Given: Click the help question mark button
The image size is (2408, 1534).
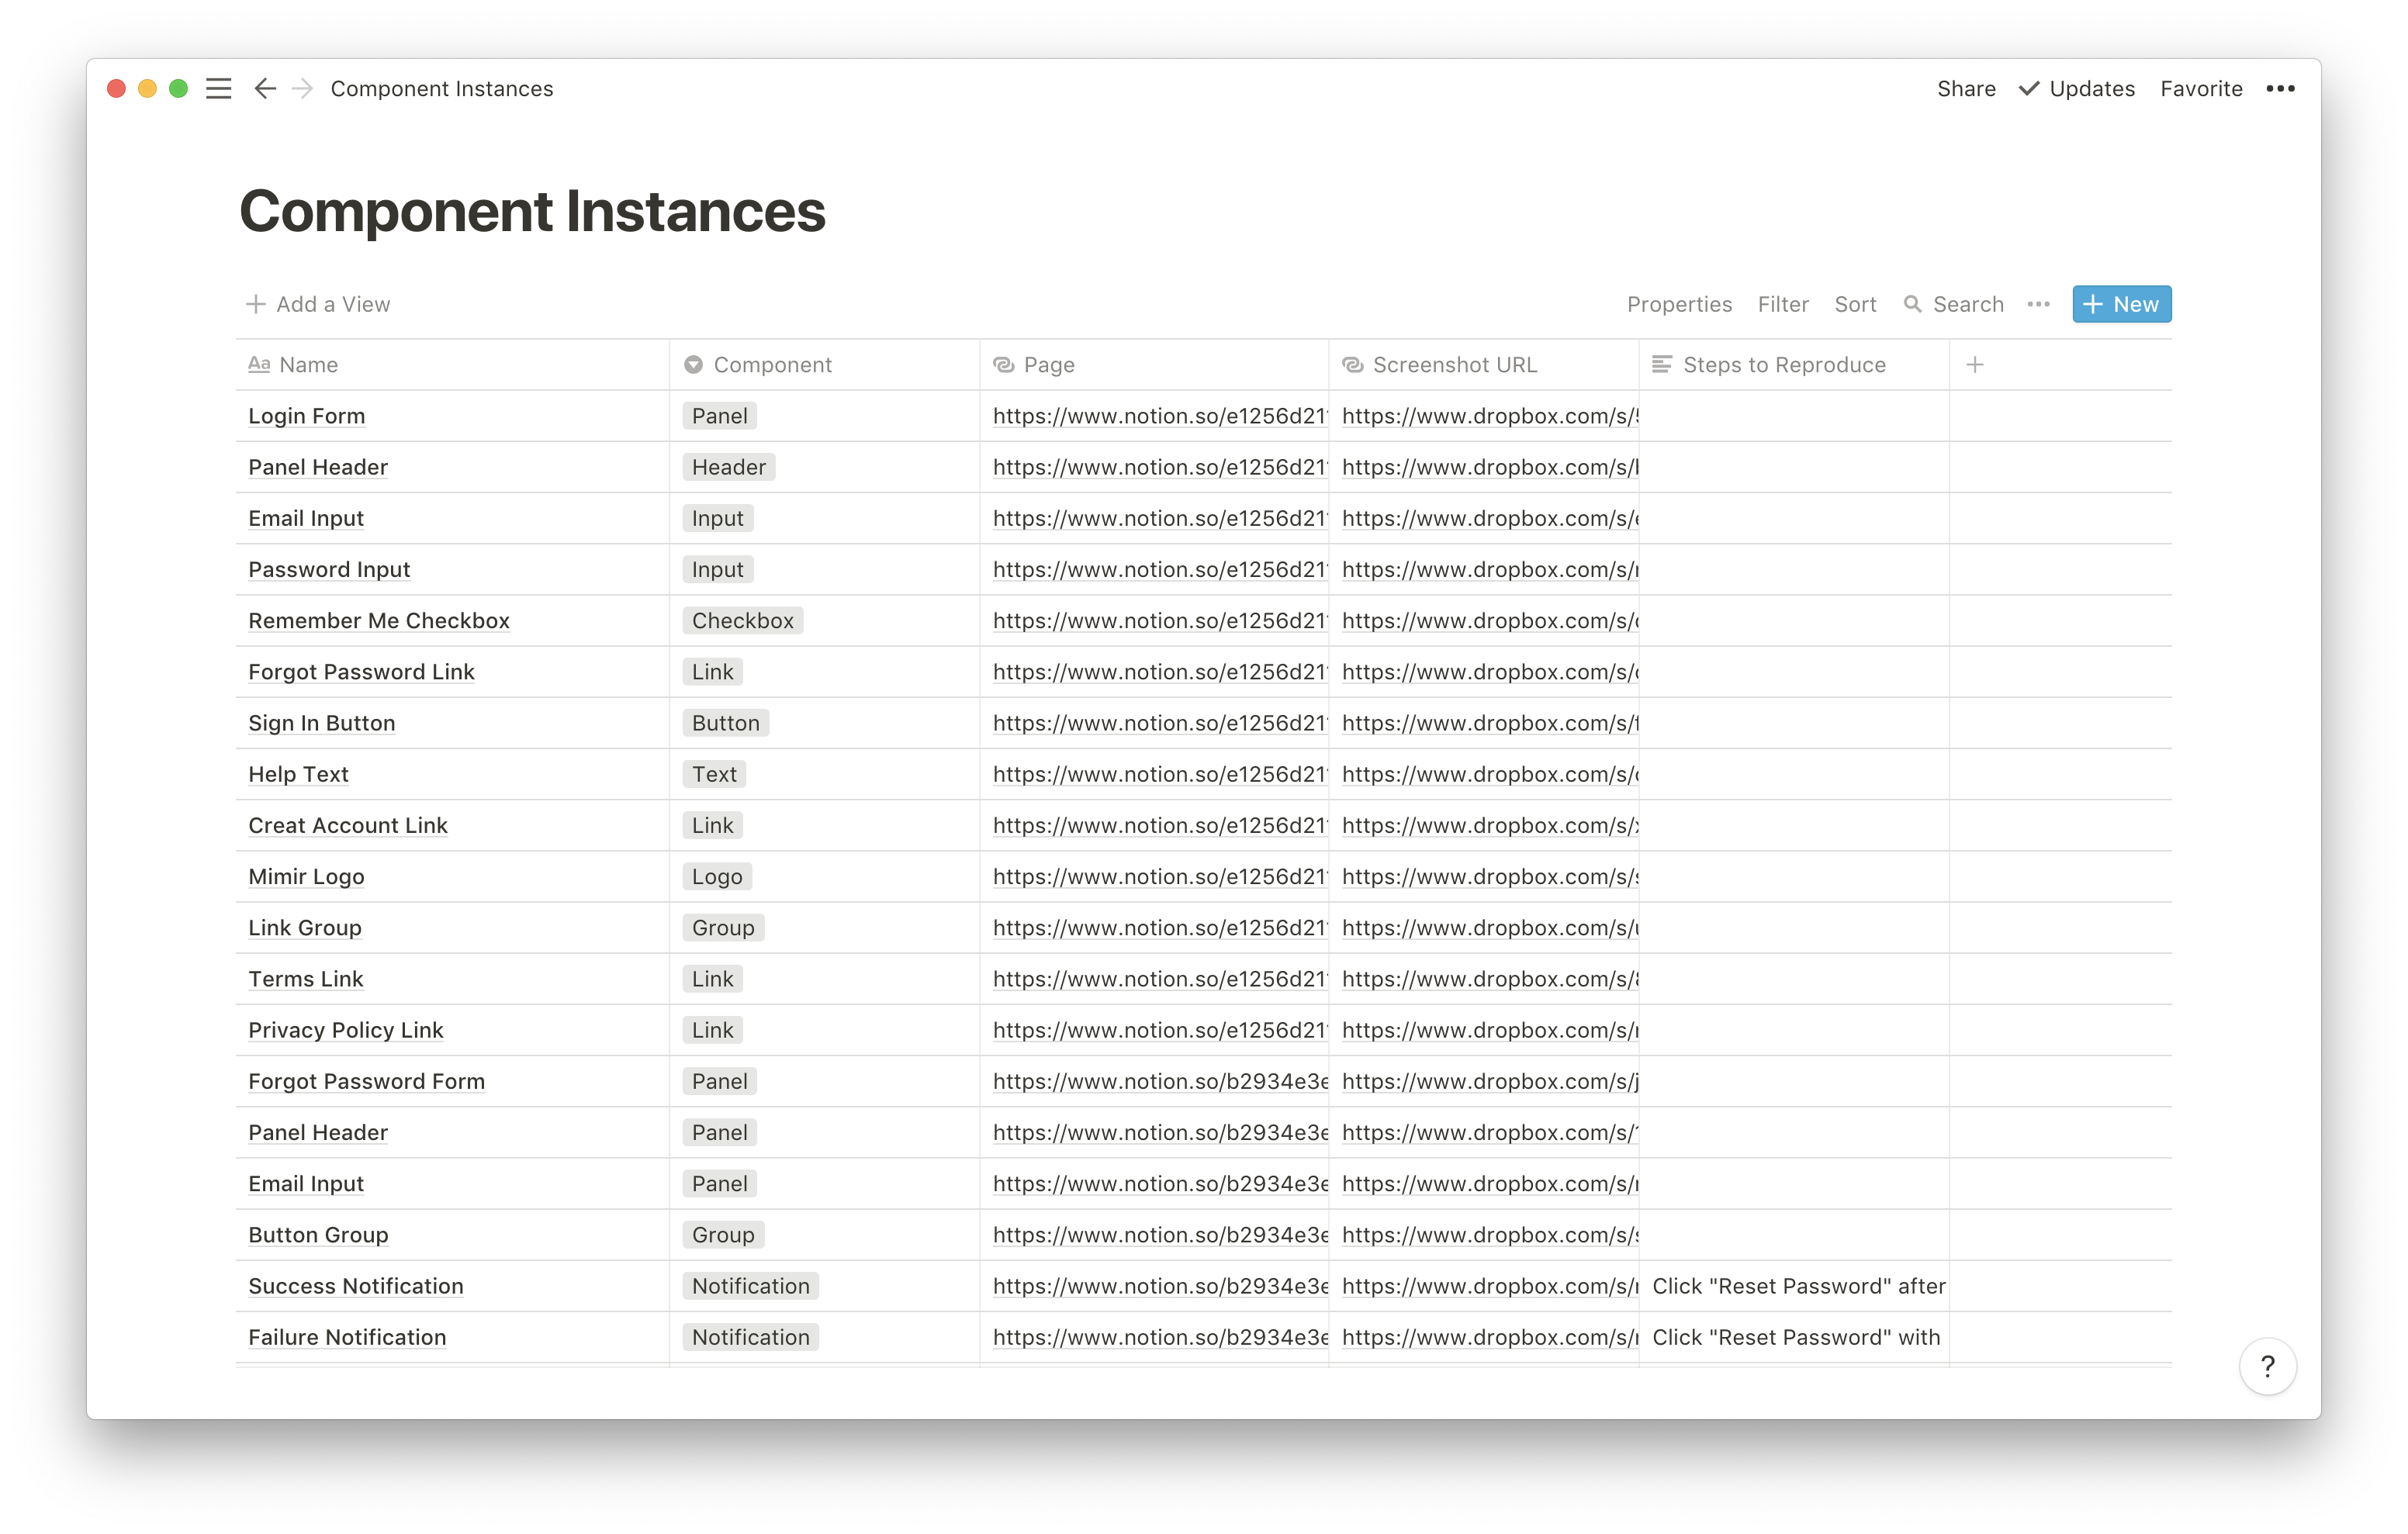Looking at the screenshot, I should coord(2267,1366).
